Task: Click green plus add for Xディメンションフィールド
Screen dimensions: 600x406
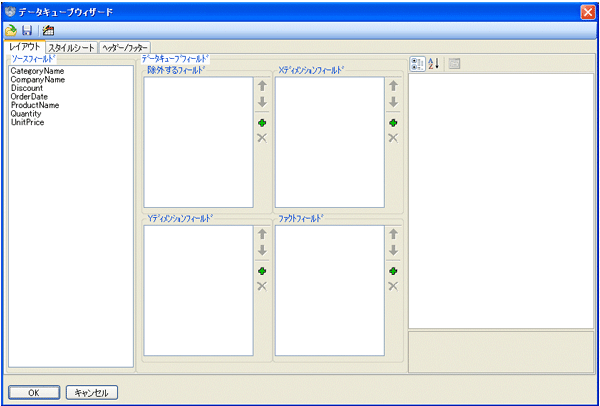Action: click(x=393, y=123)
